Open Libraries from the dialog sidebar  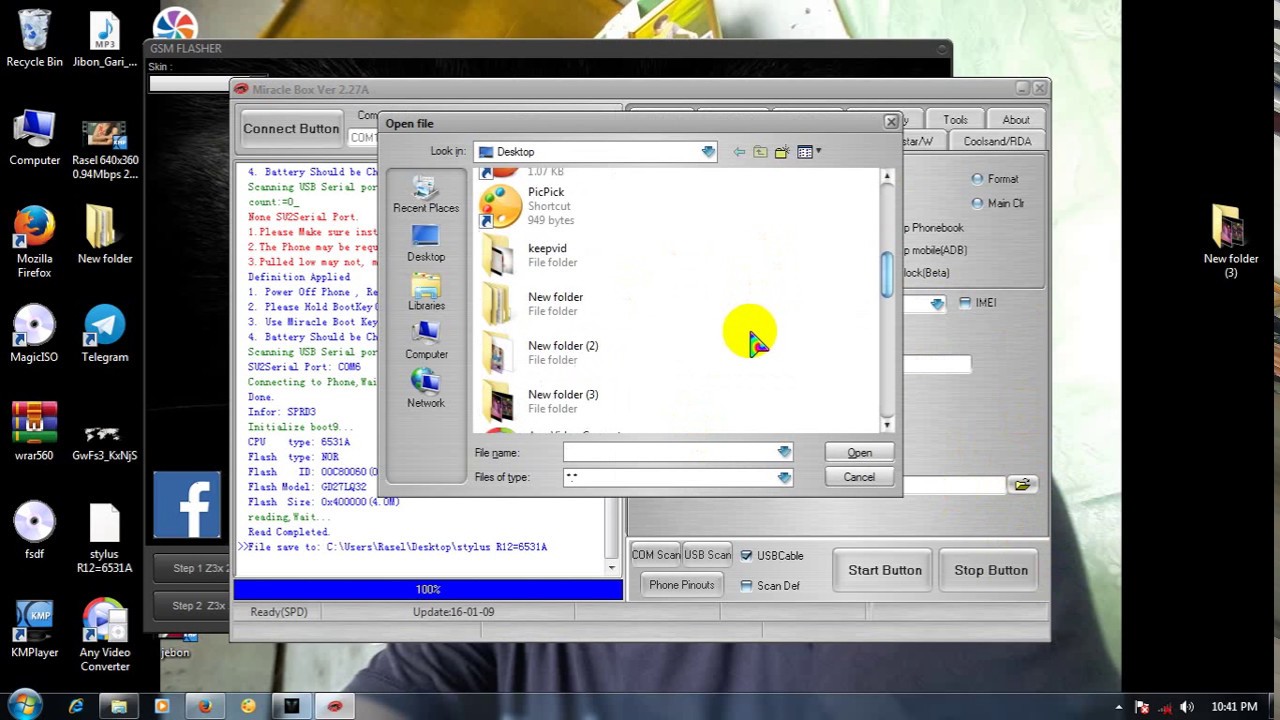tap(426, 293)
